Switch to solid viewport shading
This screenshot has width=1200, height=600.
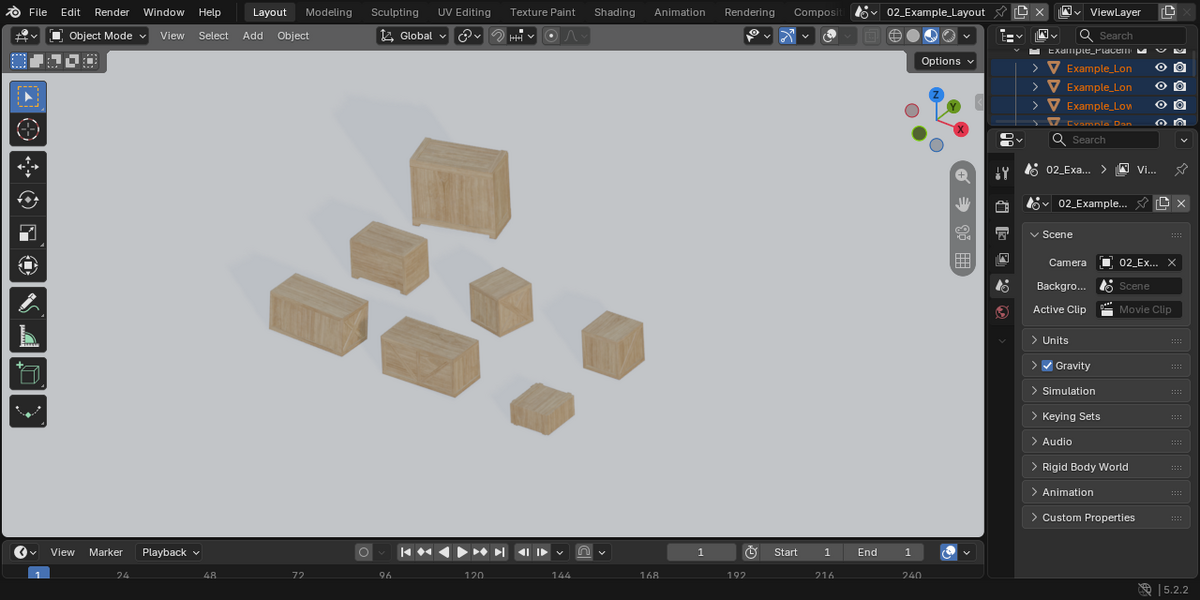(913, 36)
